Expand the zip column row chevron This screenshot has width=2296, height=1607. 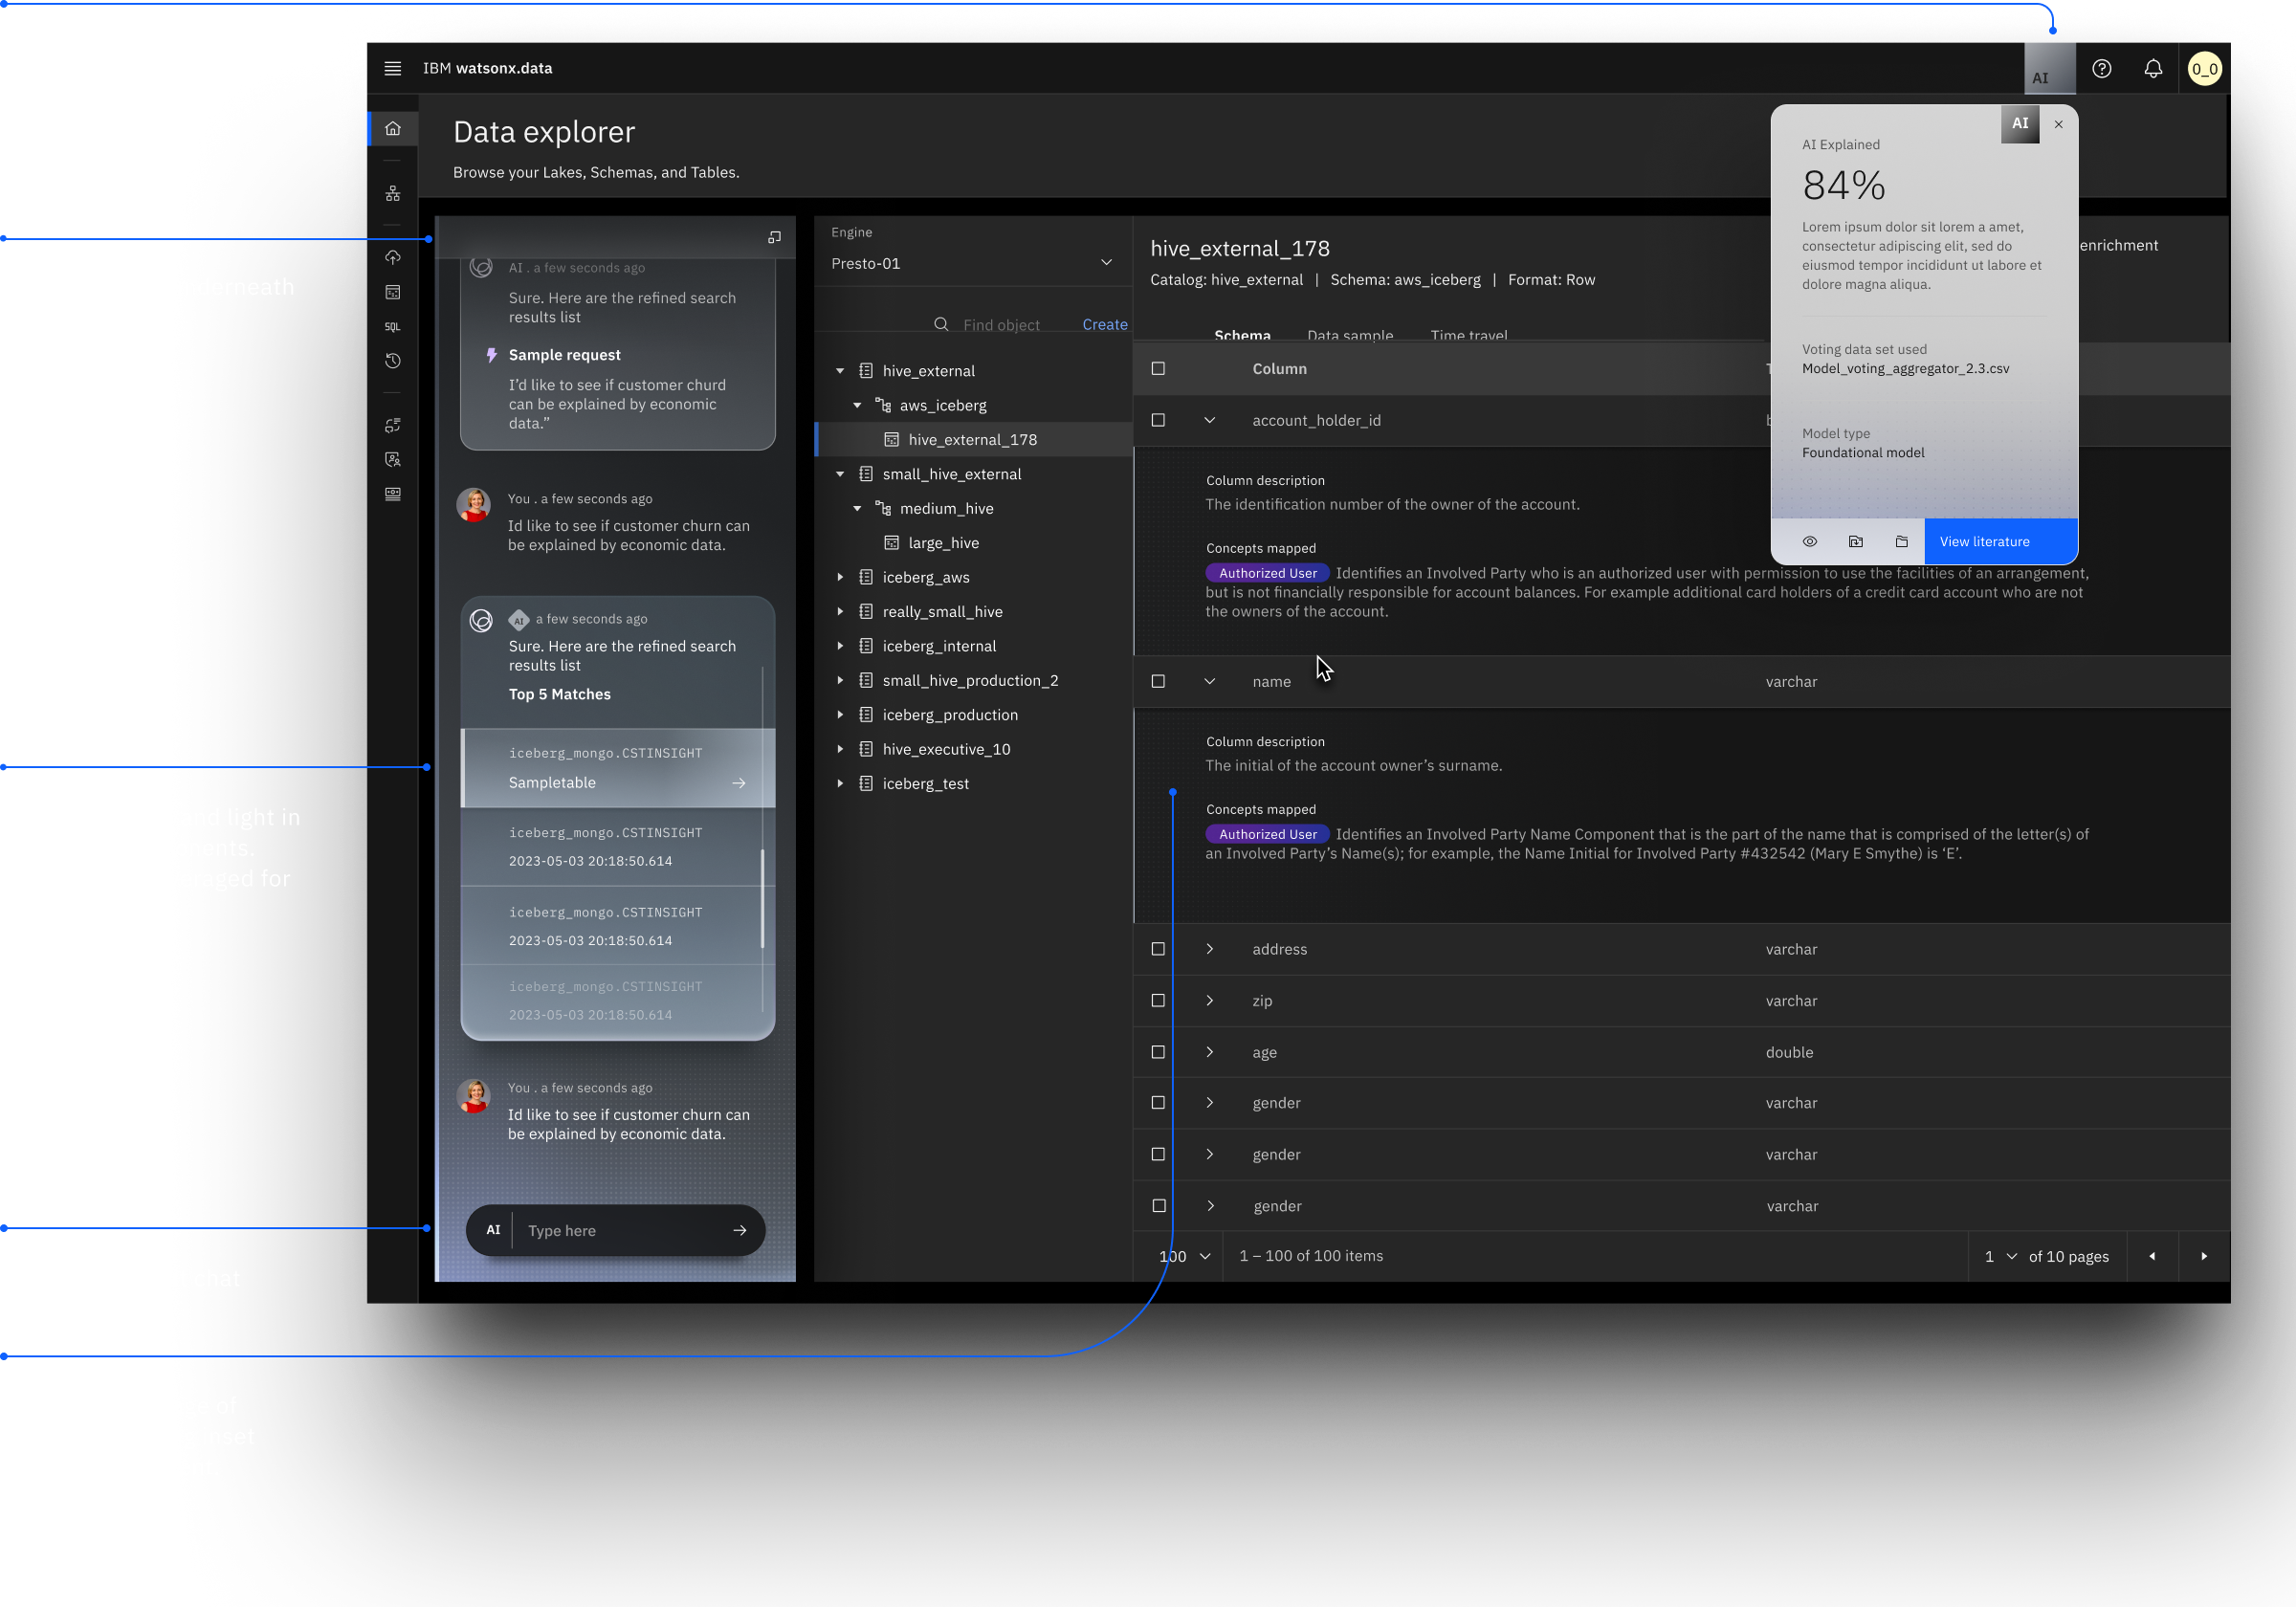coord(1209,1001)
